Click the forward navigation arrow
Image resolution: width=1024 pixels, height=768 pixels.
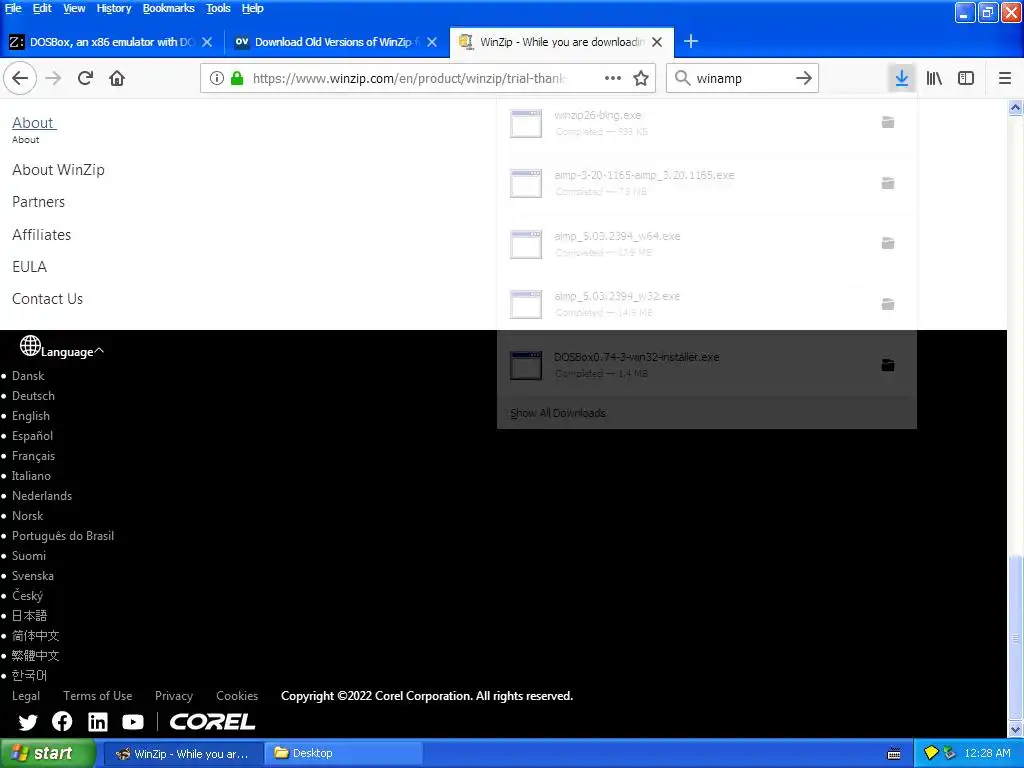pos(53,78)
